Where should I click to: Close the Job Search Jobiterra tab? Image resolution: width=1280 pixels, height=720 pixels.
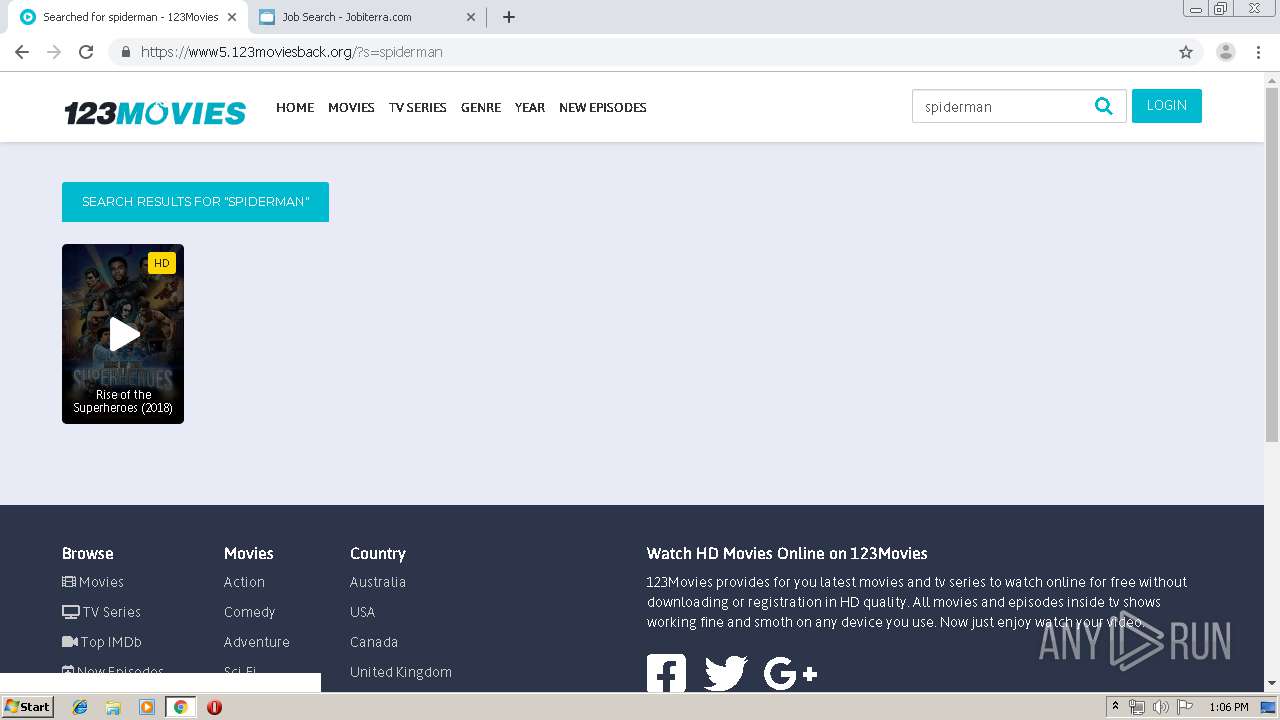point(471,17)
